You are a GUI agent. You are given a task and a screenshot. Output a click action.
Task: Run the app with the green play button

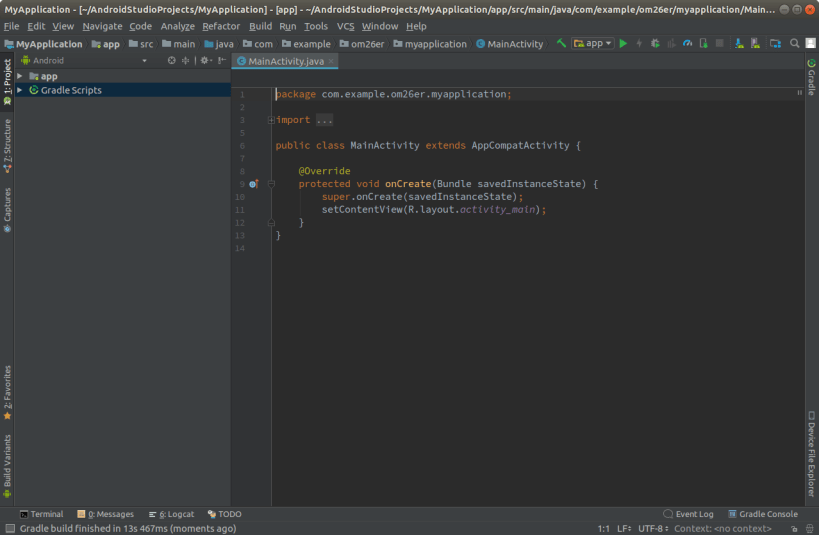(x=623, y=44)
